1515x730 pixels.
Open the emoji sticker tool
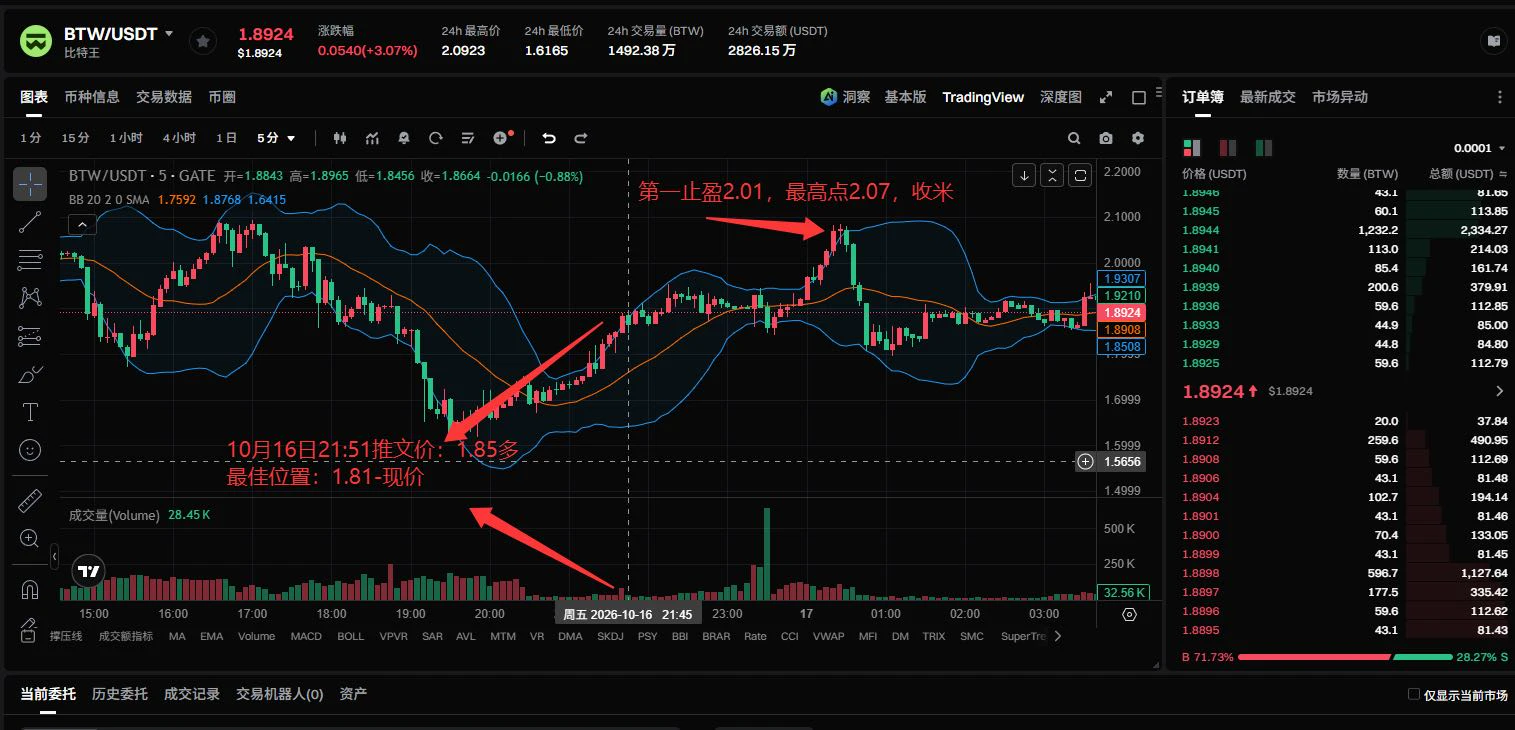(31, 450)
